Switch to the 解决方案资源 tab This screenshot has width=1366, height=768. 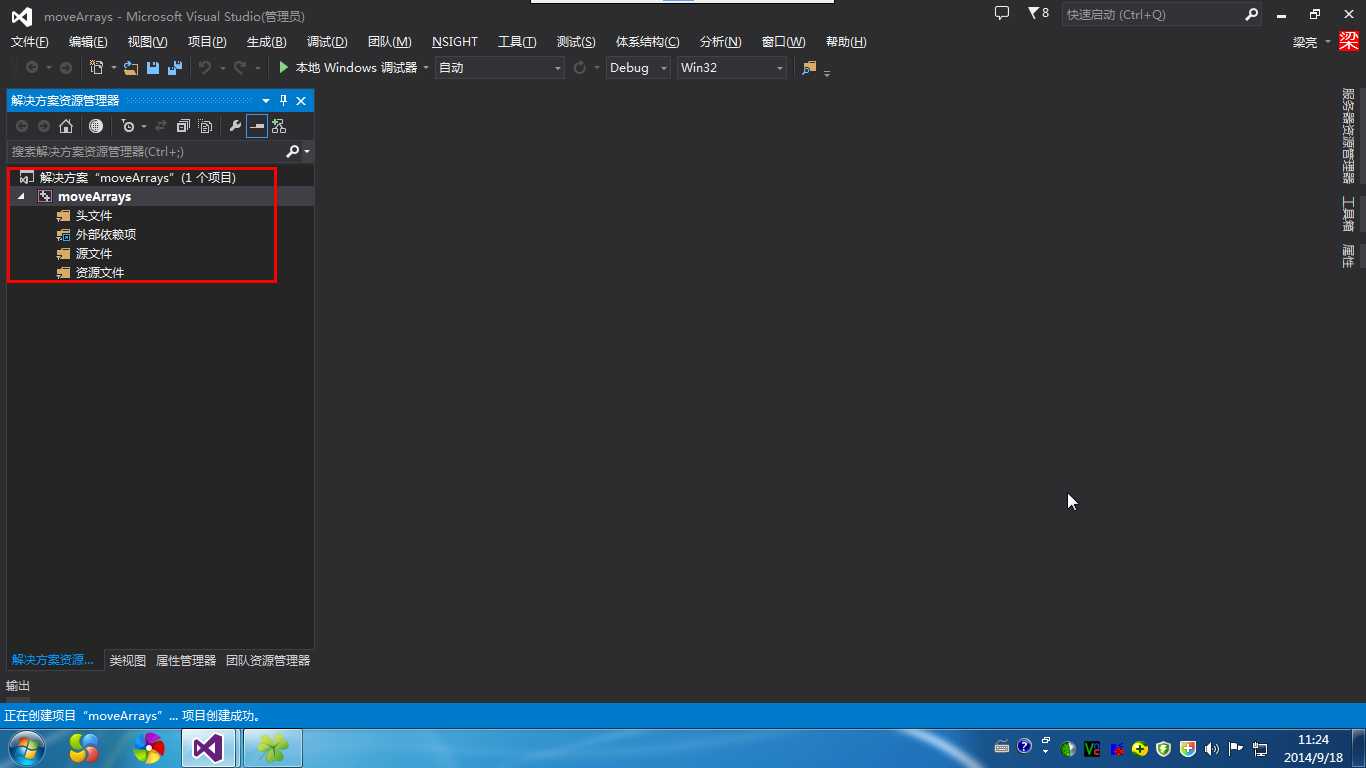[52, 660]
